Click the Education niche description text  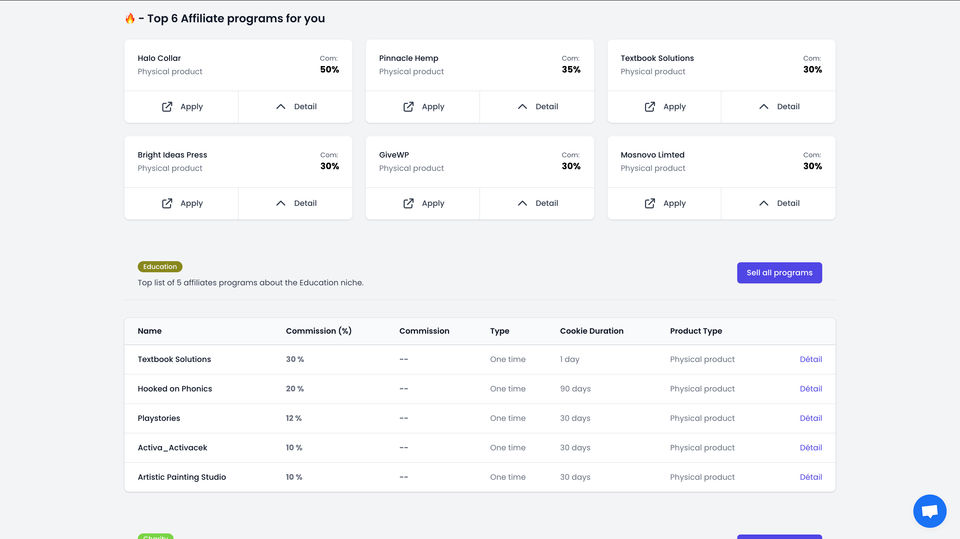click(x=250, y=282)
